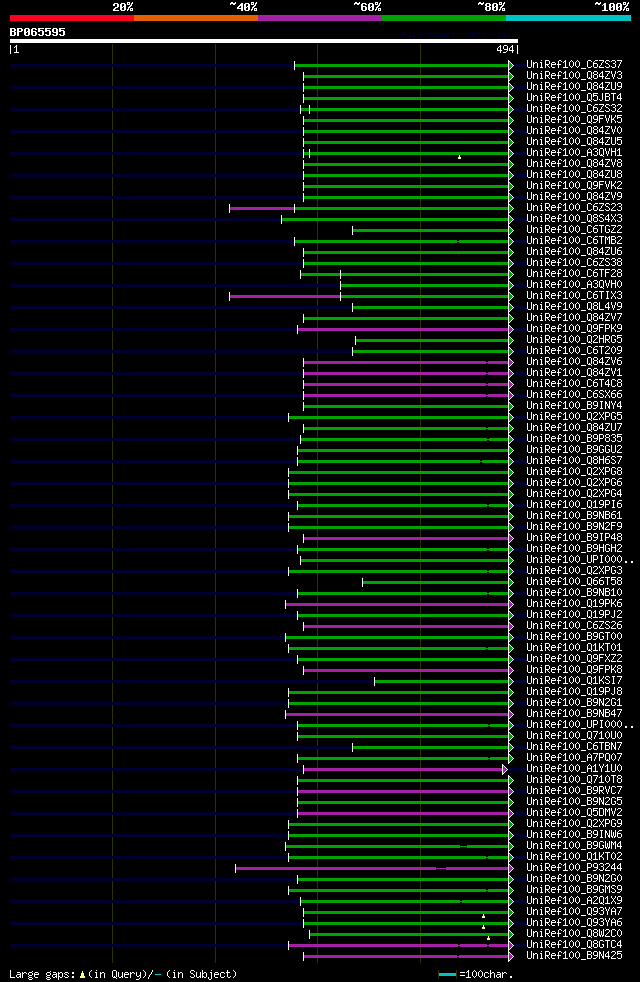Select the UniRef100_Q19PK6 label
640x982 pixels.
574,604
